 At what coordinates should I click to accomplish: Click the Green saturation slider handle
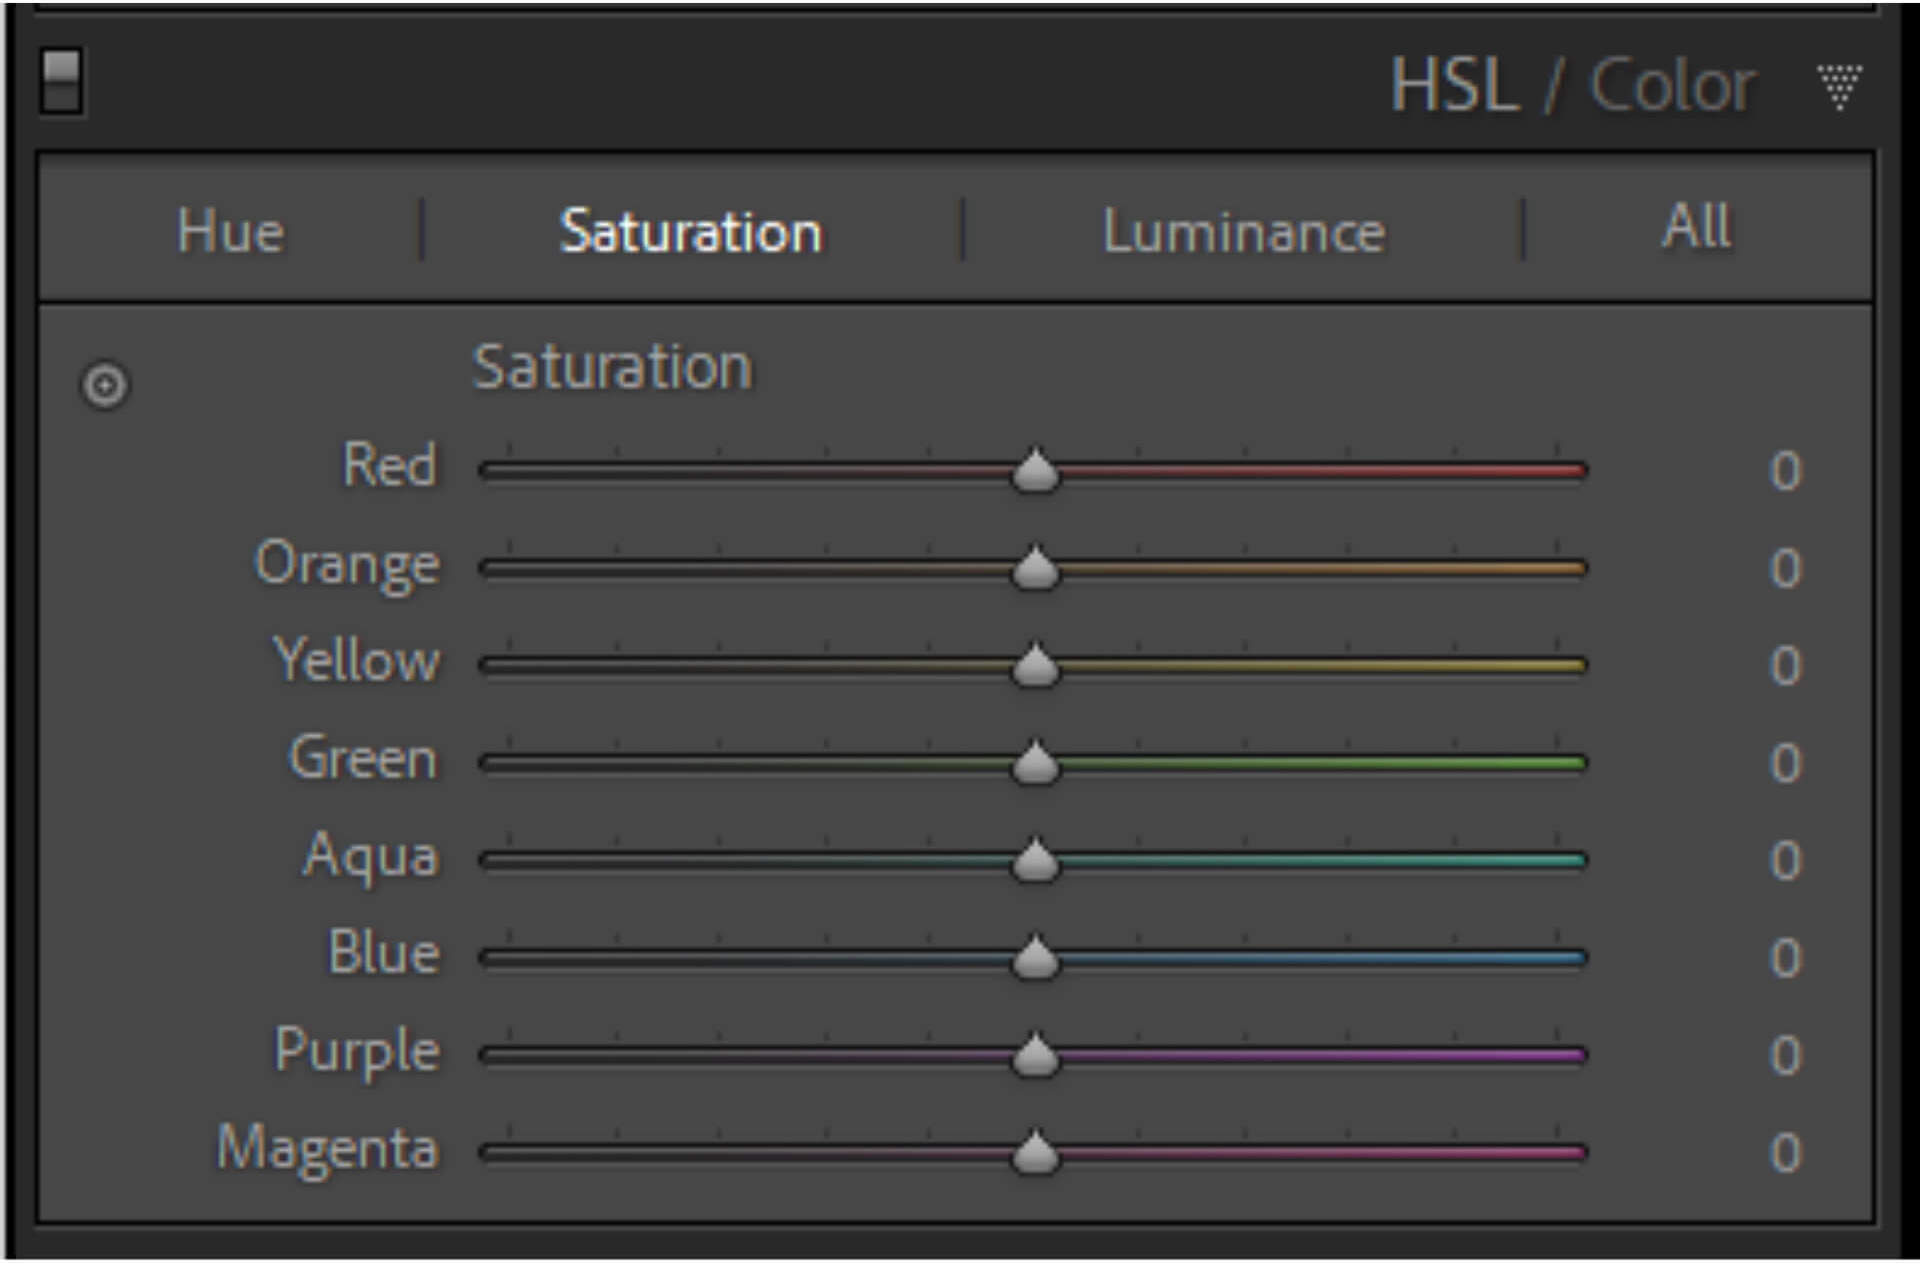click(x=1035, y=762)
